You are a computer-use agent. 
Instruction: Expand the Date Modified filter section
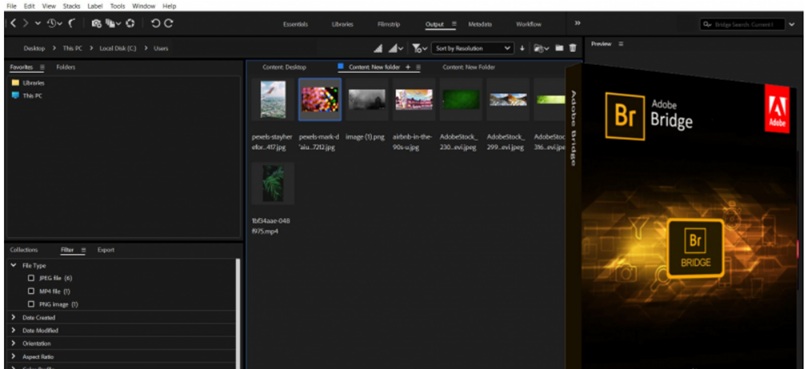[x=13, y=330]
